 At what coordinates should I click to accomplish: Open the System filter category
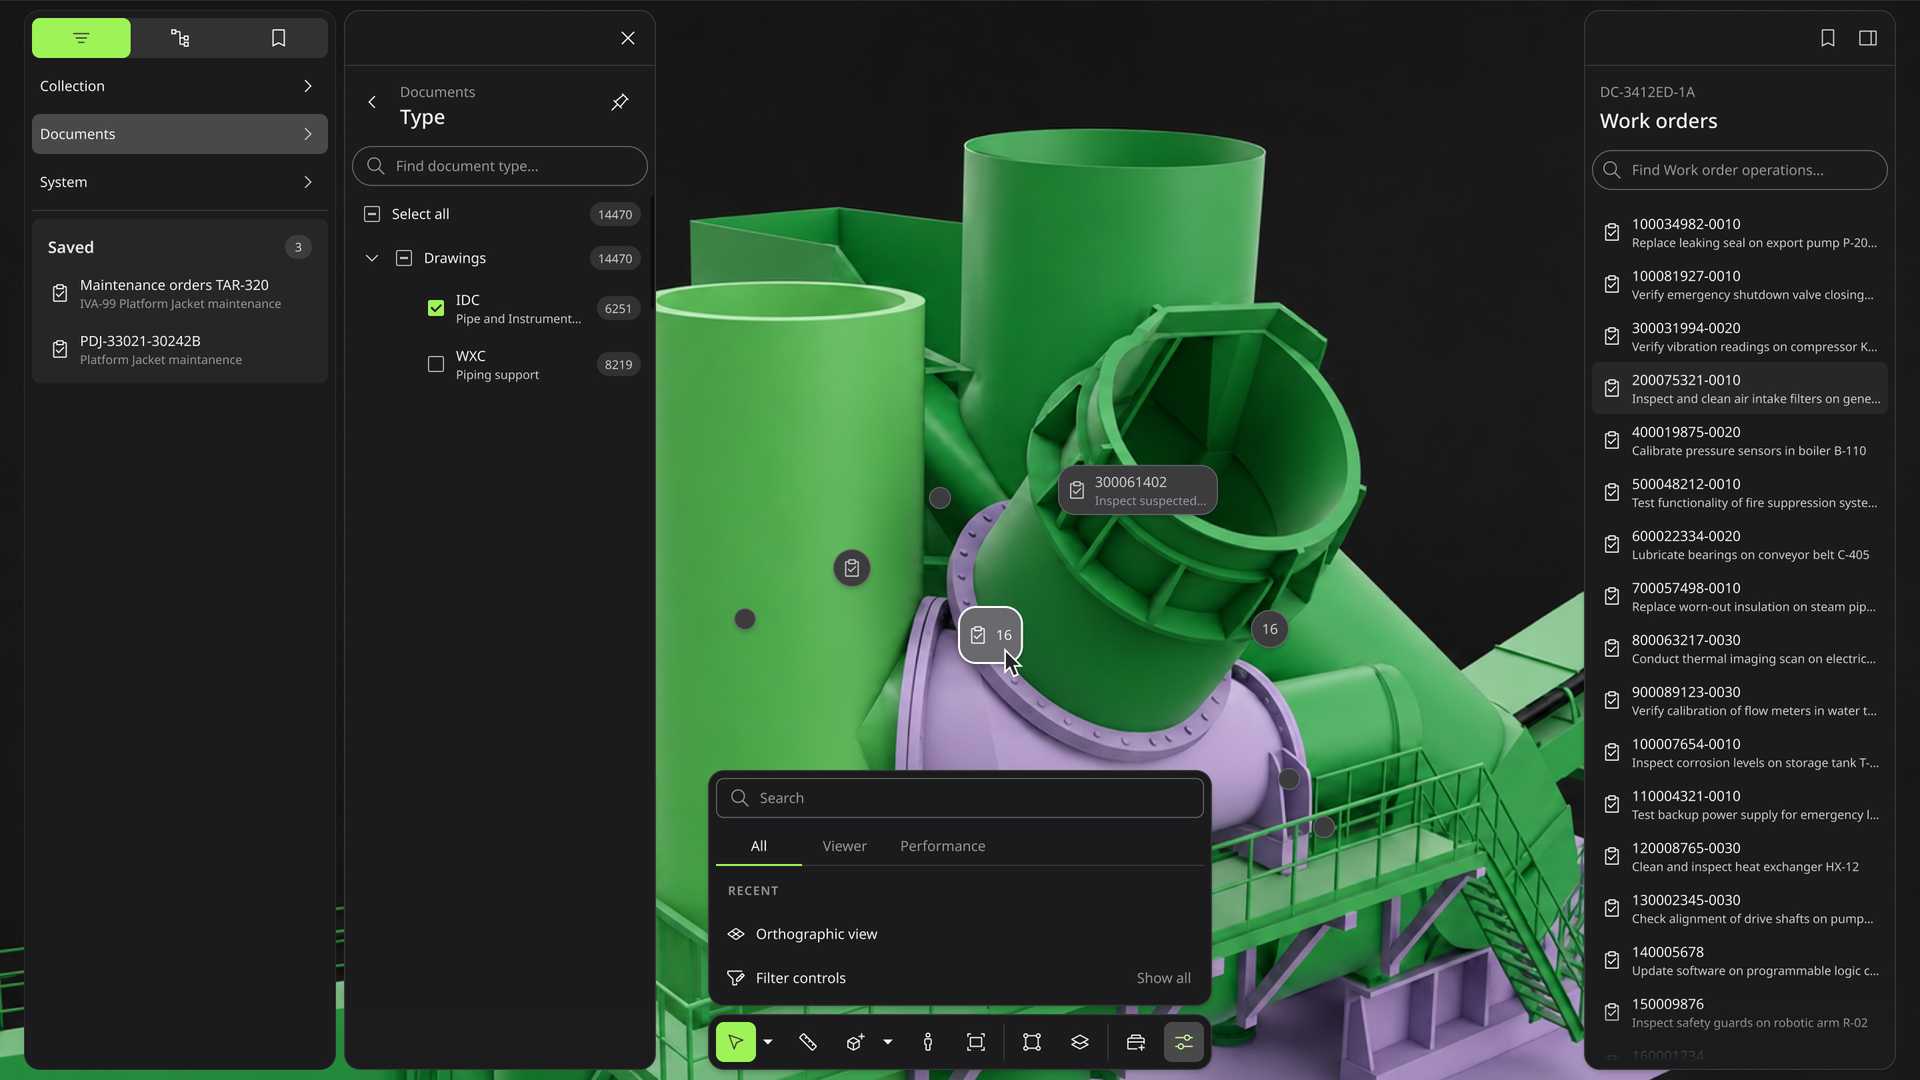180,182
